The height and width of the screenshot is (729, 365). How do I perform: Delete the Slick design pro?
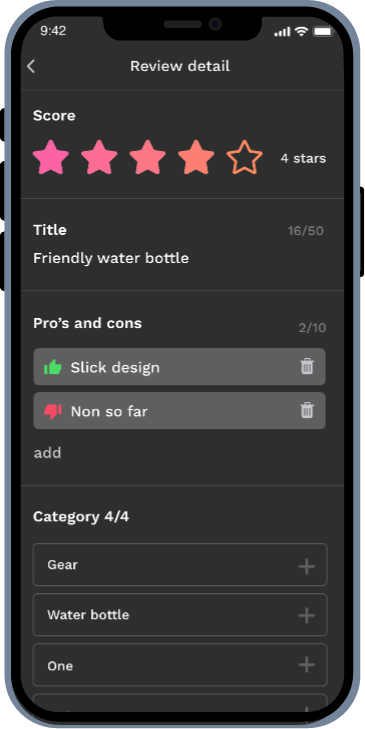tap(307, 366)
